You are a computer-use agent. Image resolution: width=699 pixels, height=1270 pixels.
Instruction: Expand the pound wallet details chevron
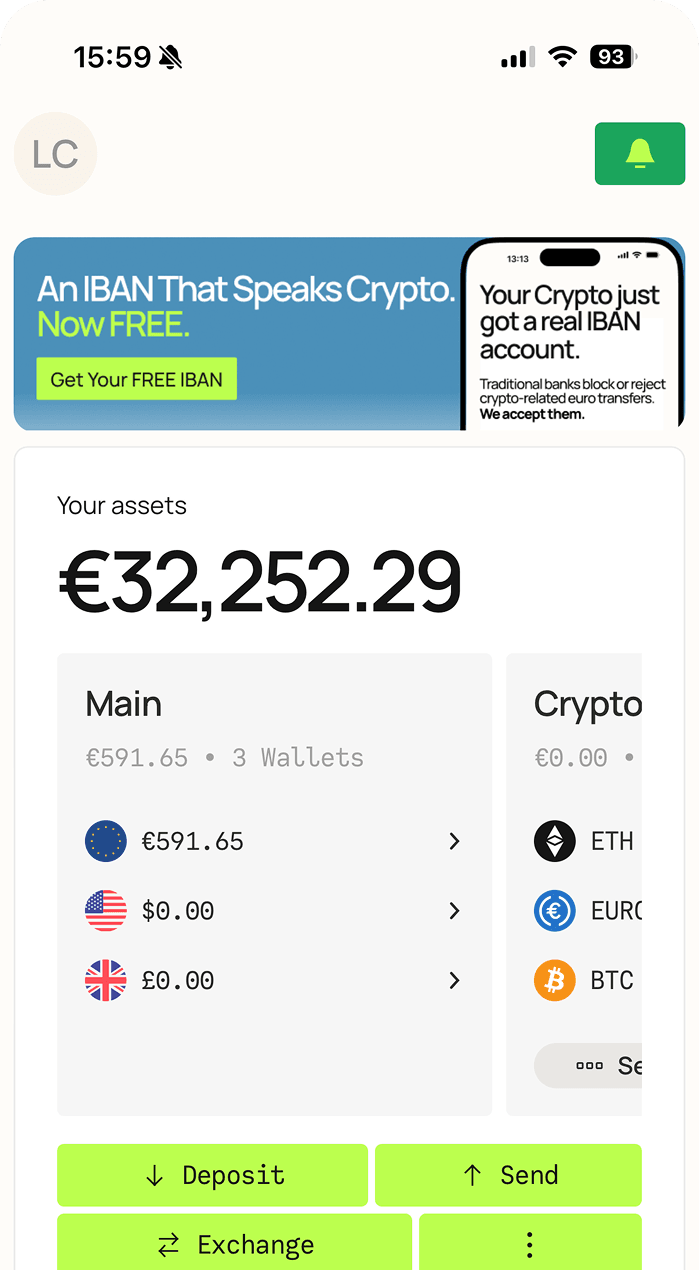(455, 980)
